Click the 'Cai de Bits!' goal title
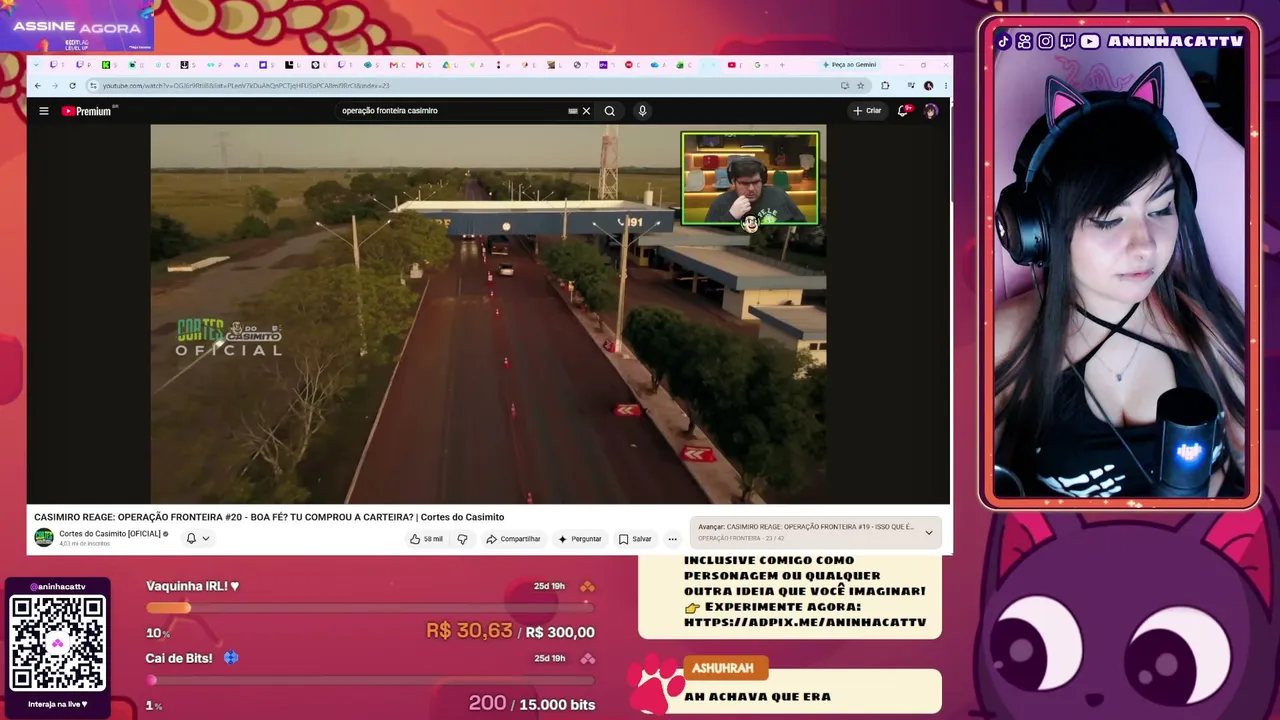 pos(179,658)
